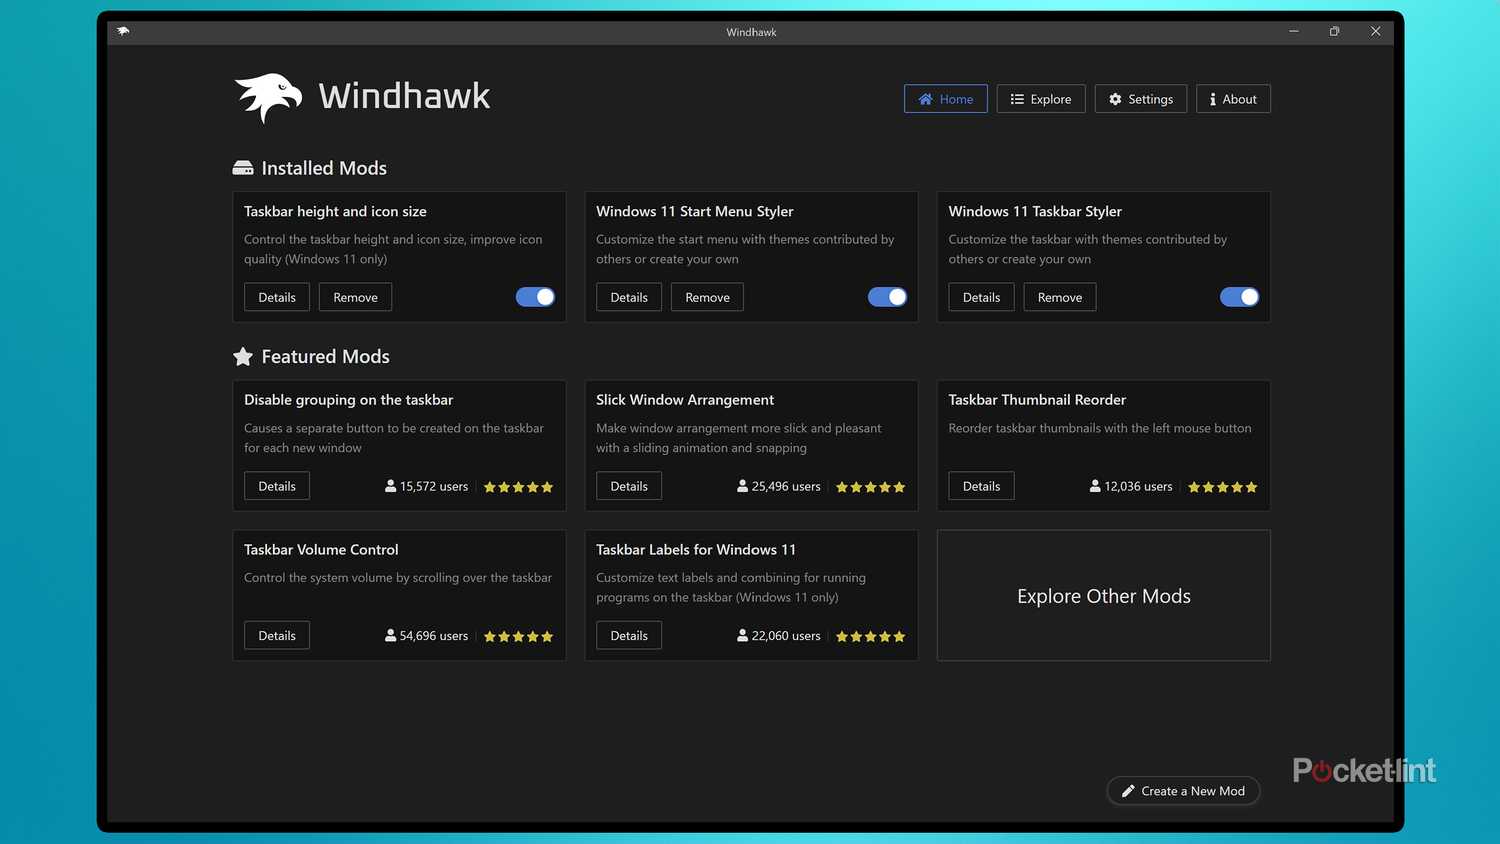
Task: Click the Featured Mods star icon
Action: pos(242,355)
